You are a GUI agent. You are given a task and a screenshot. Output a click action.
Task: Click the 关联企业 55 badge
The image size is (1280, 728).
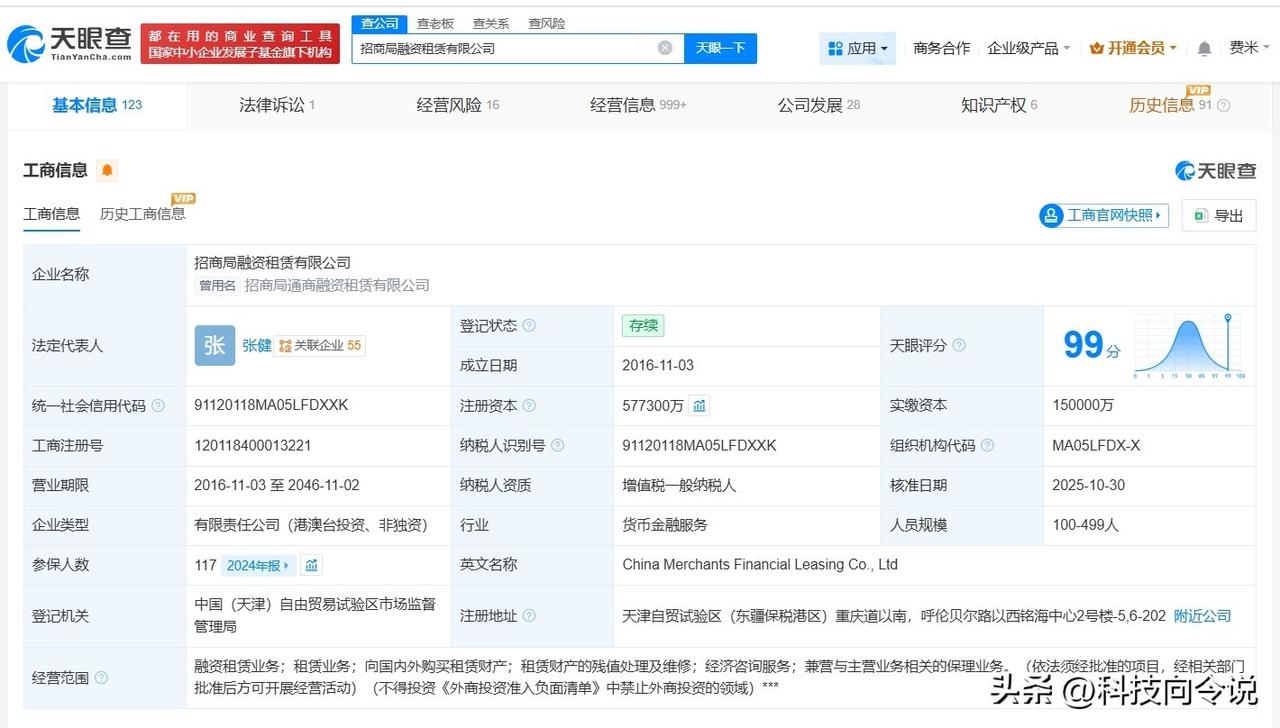319,346
